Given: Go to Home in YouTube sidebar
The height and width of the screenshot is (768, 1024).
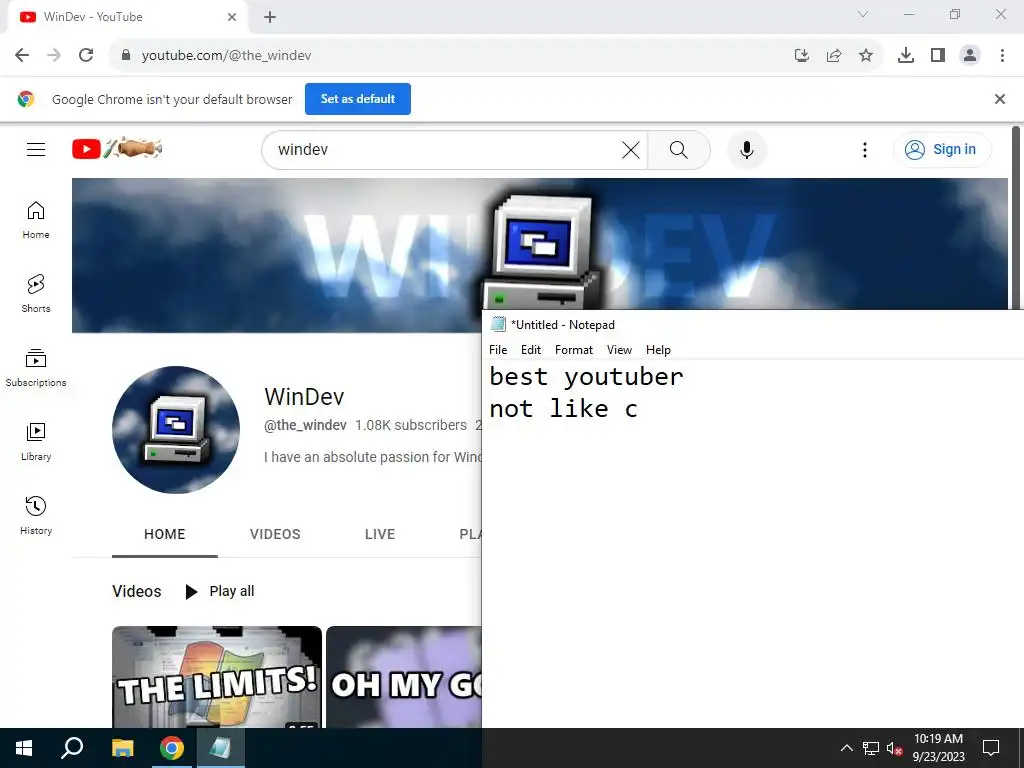Looking at the screenshot, I should click(36, 221).
